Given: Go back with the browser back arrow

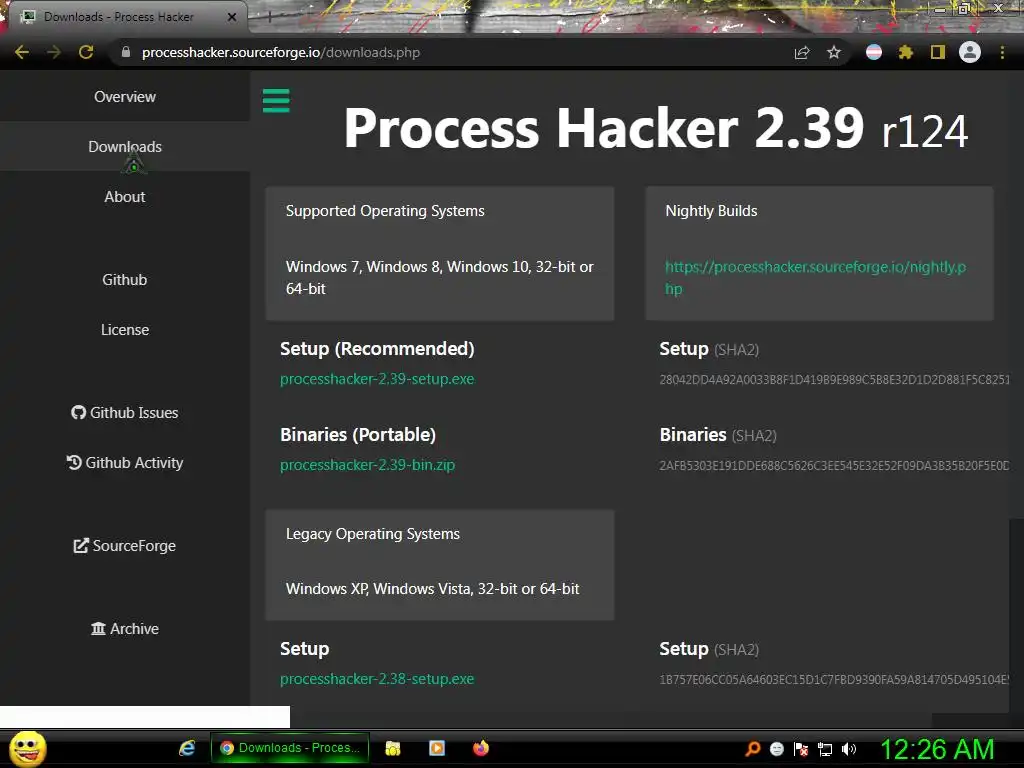Looking at the screenshot, I should (22, 52).
